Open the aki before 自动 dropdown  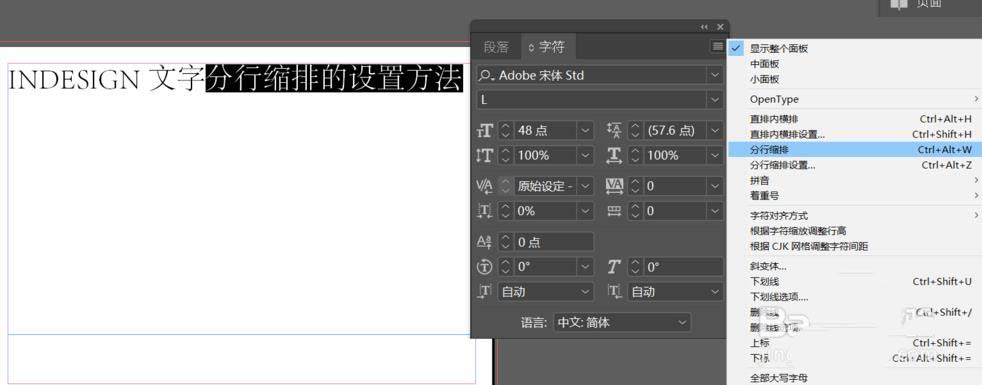585,292
